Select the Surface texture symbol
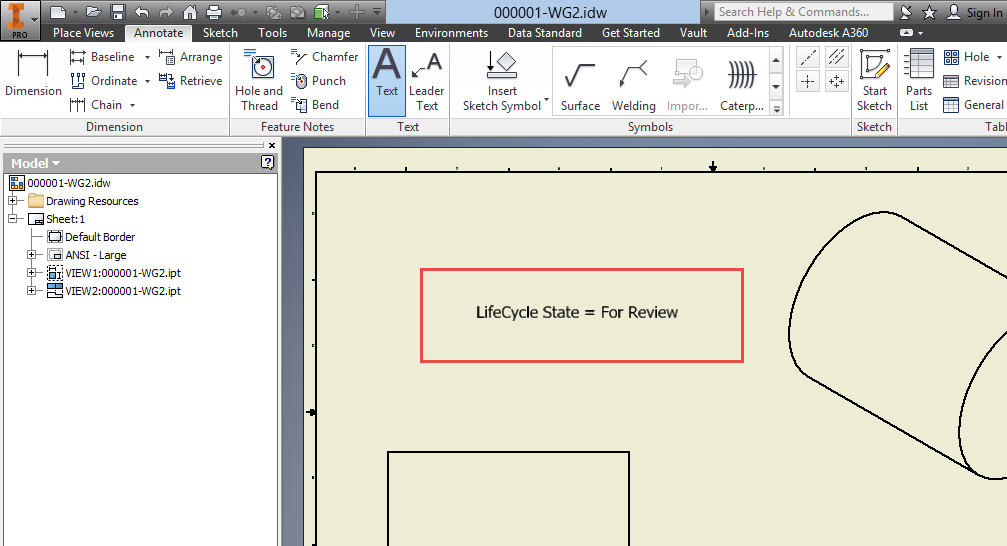 click(580, 84)
